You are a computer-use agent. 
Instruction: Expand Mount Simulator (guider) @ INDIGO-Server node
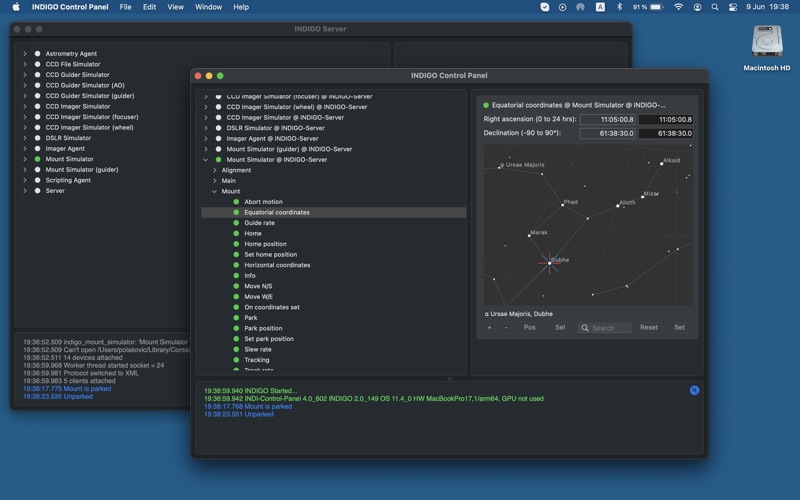pos(206,149)
